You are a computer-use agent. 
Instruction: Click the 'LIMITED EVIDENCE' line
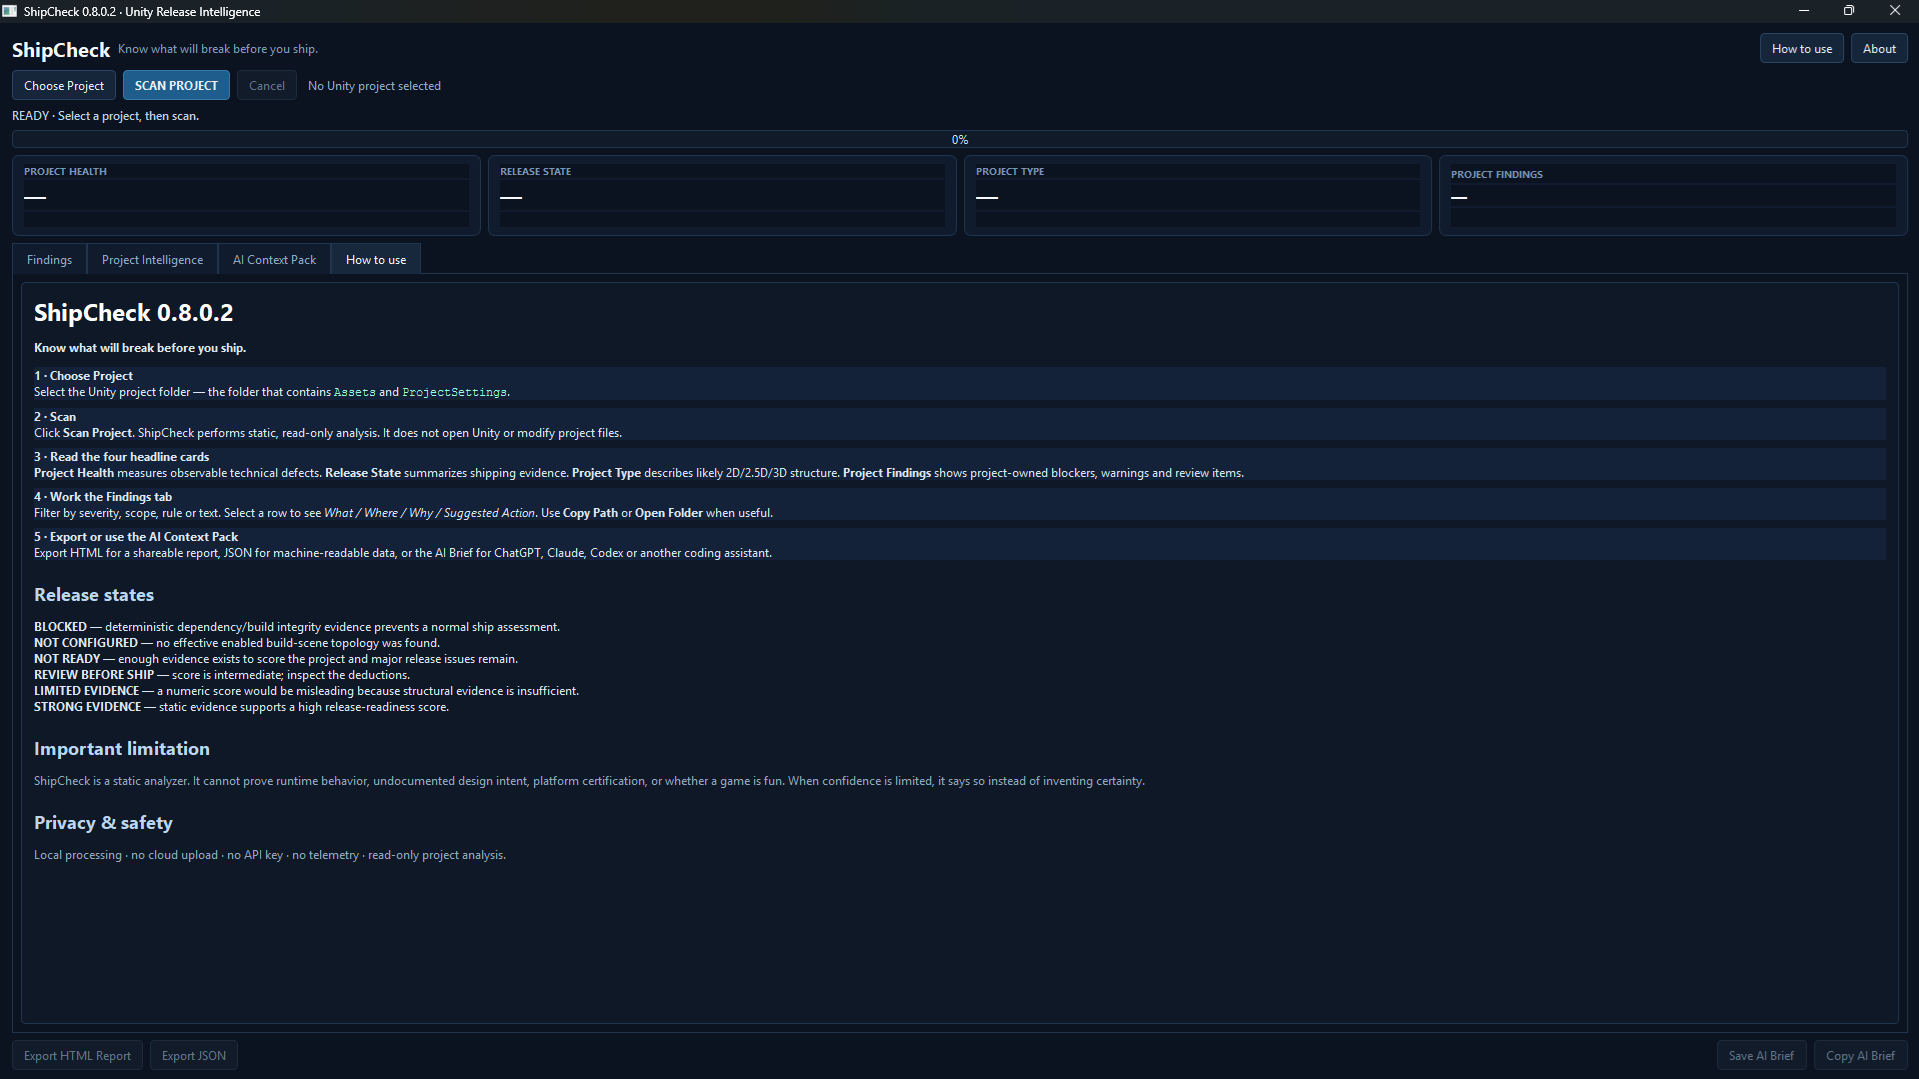coord(306,691)
